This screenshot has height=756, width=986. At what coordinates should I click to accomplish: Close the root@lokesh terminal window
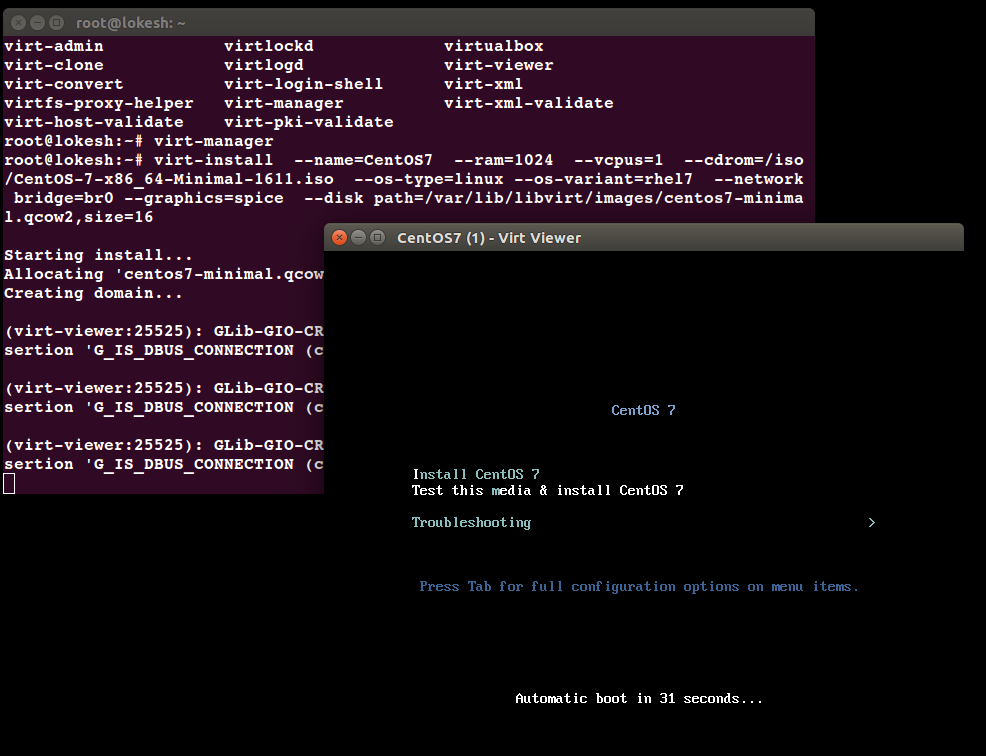(19, 23)
